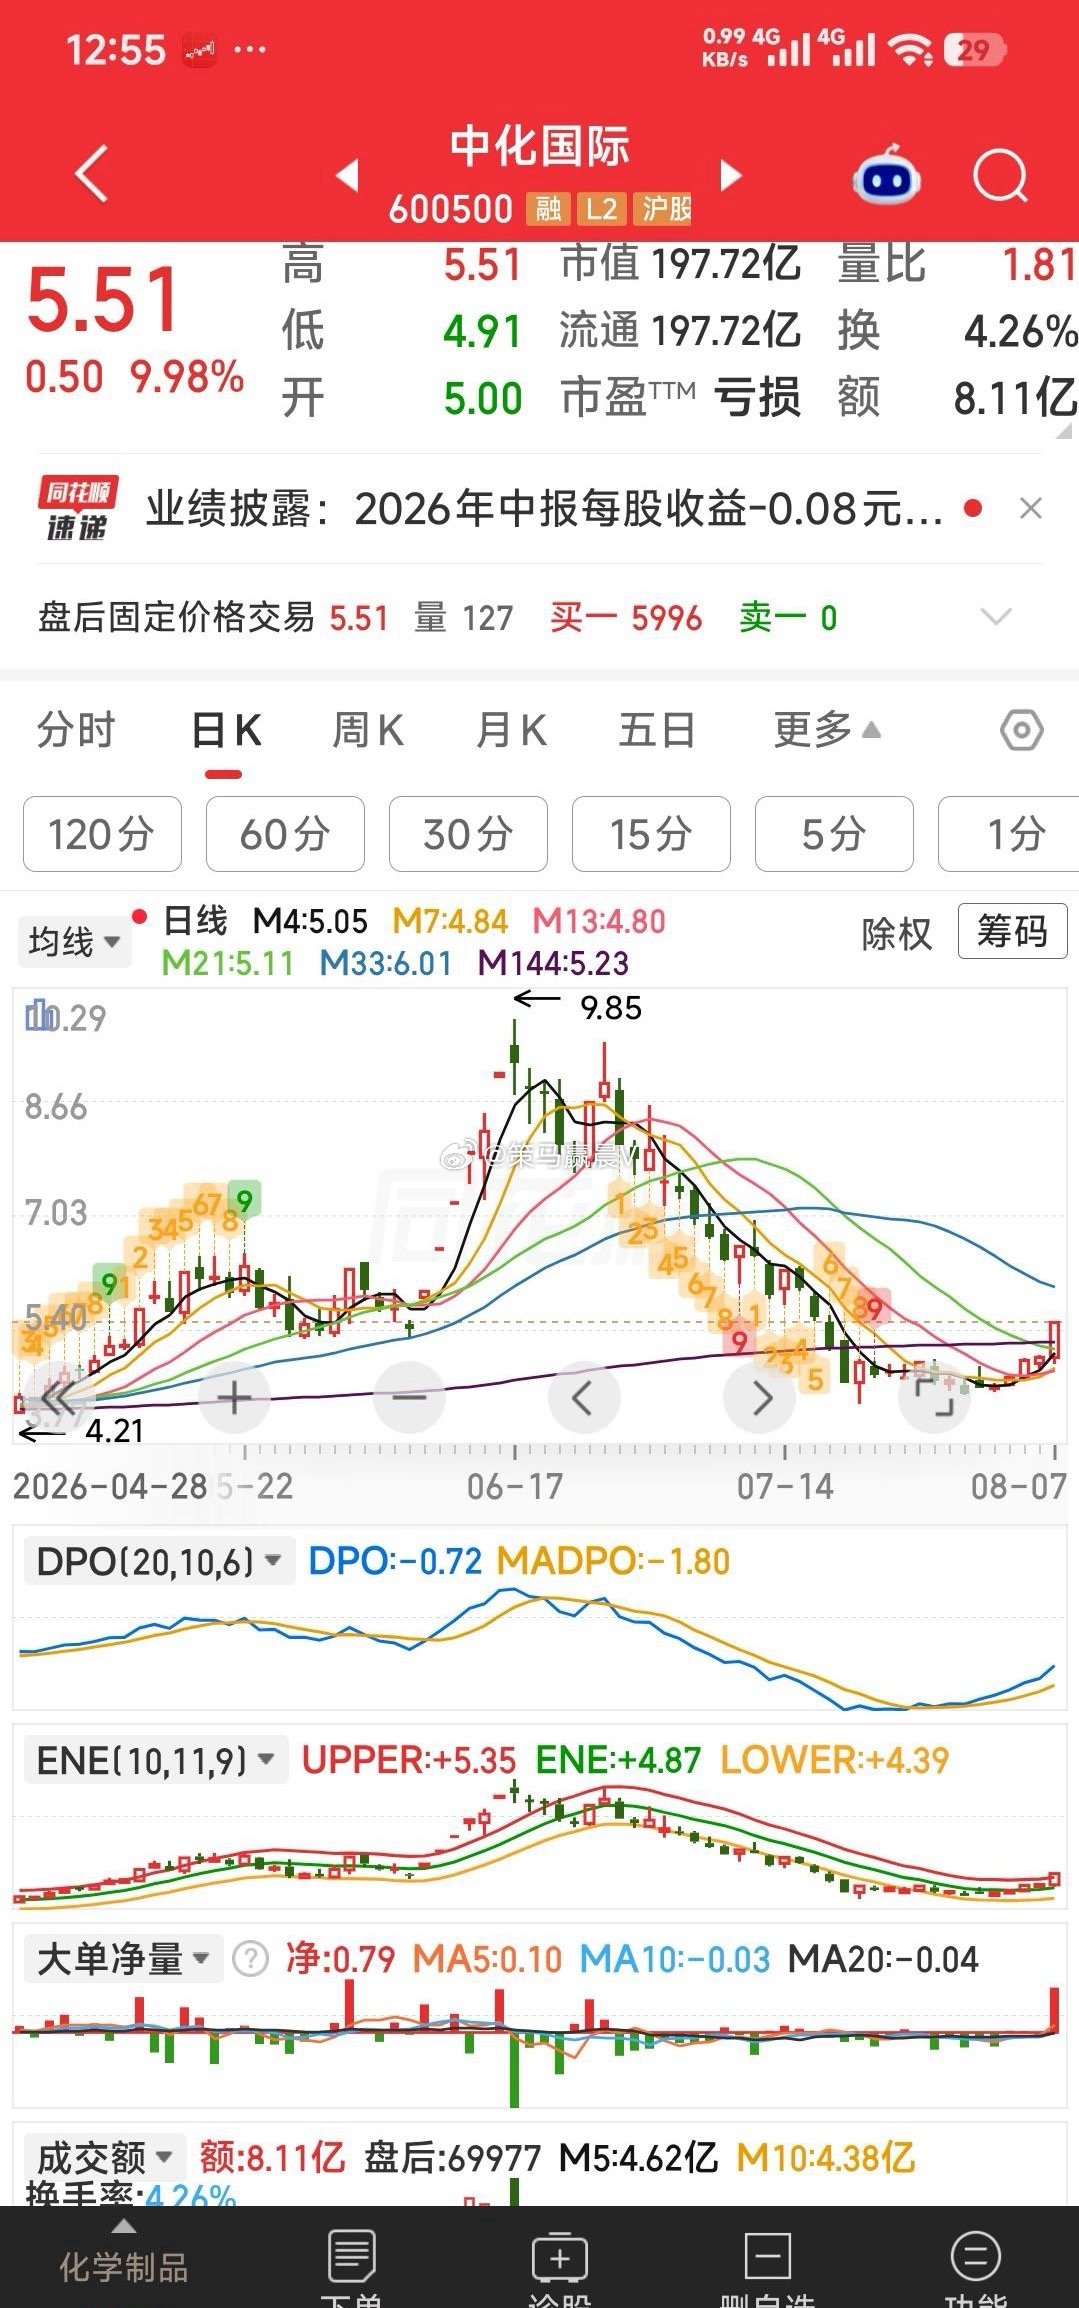Image resolution: width=1079 pixels, height=2308 pixels.
Task: Open fullscreen chart via corner-bracket icon
Action: point(935,1397)
